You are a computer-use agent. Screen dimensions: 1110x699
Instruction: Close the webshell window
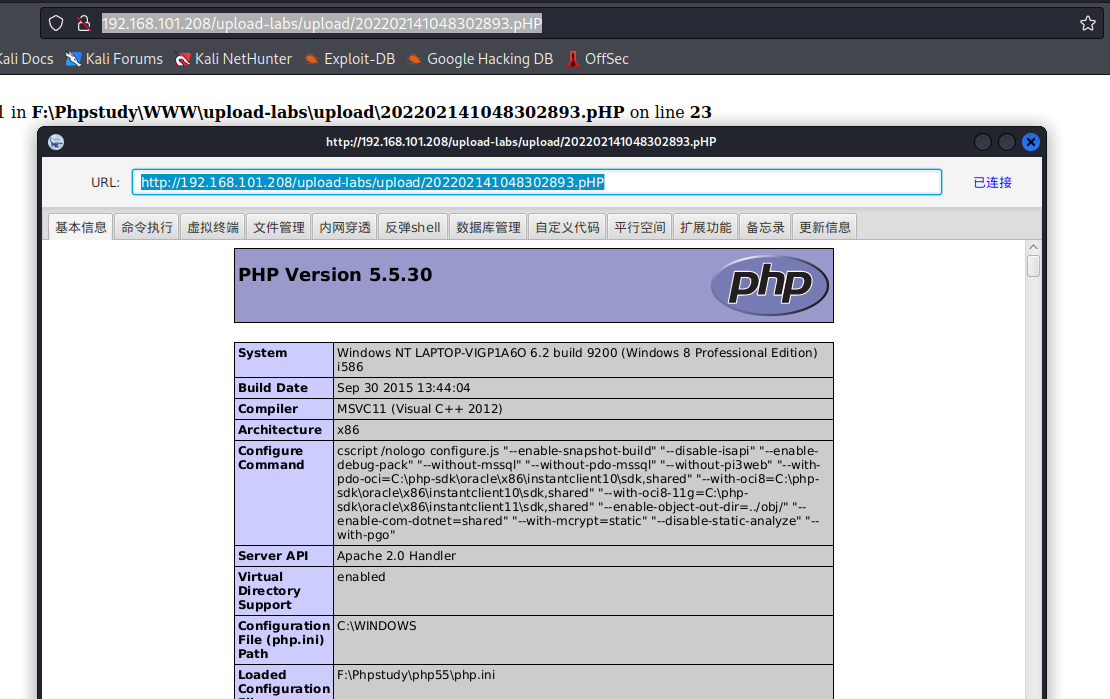coord(1031,142)
